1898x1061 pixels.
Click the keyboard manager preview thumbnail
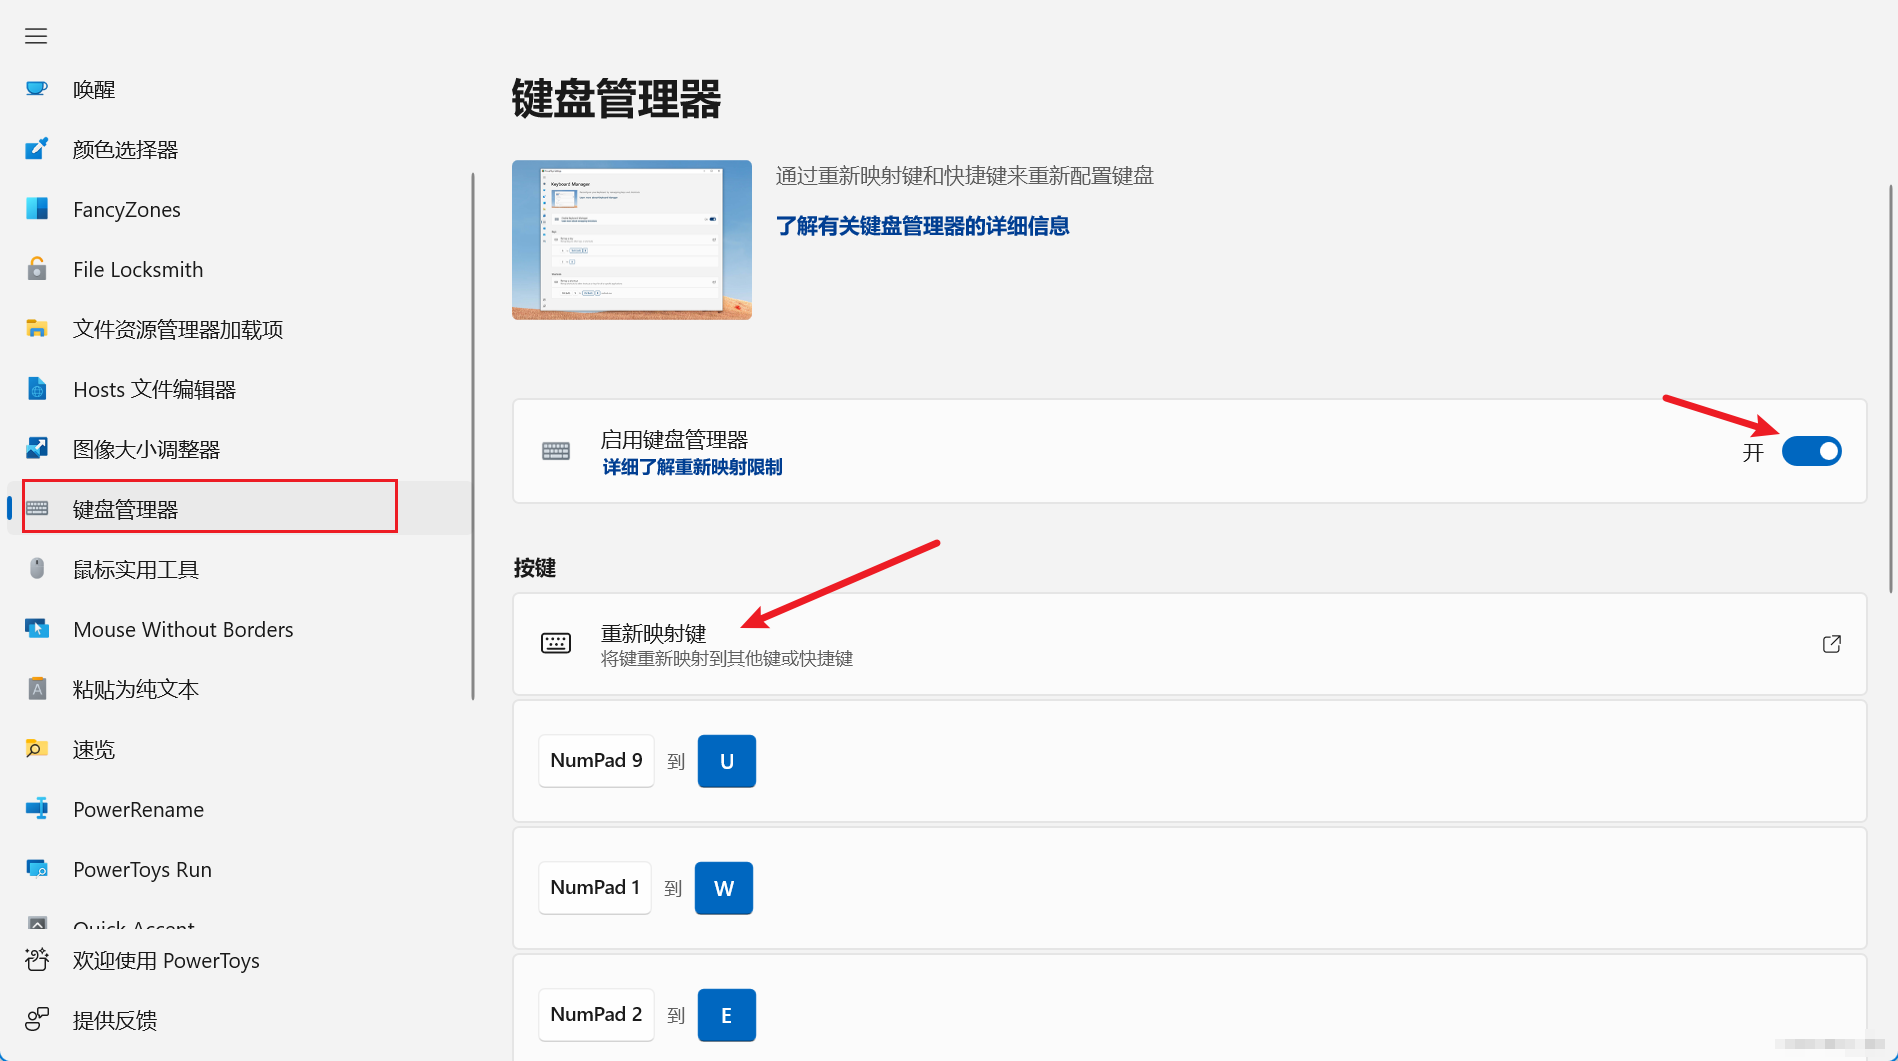pos(632,240)
